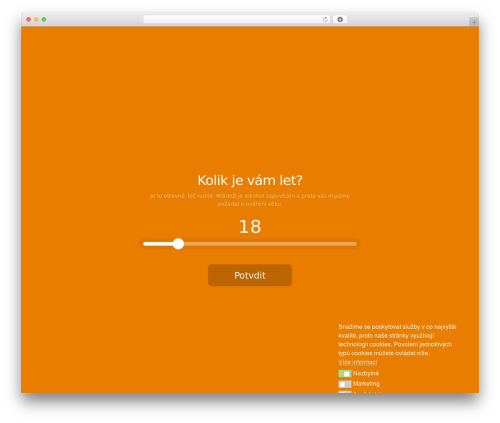Click the age verification explanation text

click(250, 200)
